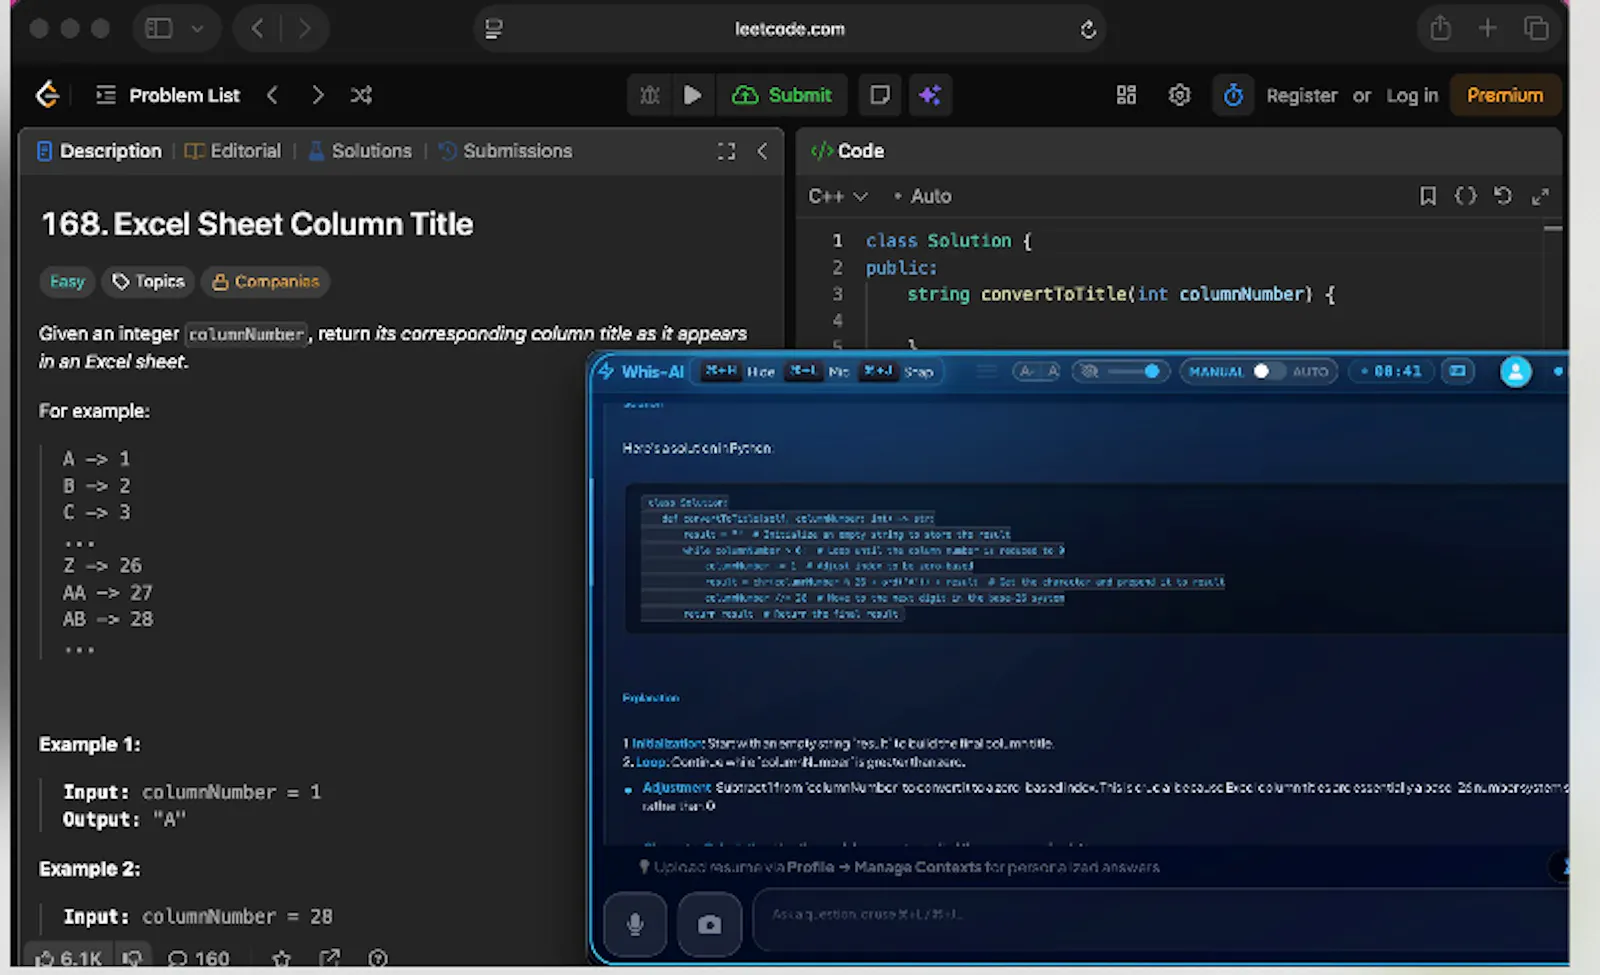Submit the solution
This screenshot has height=975, width=1600.
coord(782,95)
